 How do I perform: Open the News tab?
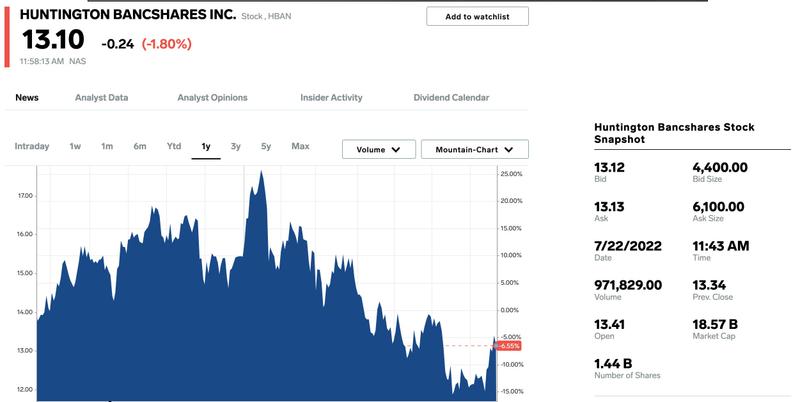click(x=27, y=97)
